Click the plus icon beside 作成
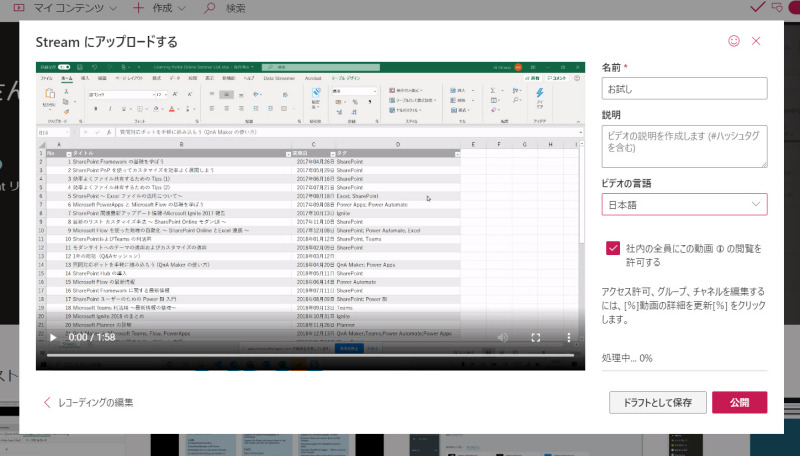This screenshot has width=800, height=456. click(x=138, y=8)
